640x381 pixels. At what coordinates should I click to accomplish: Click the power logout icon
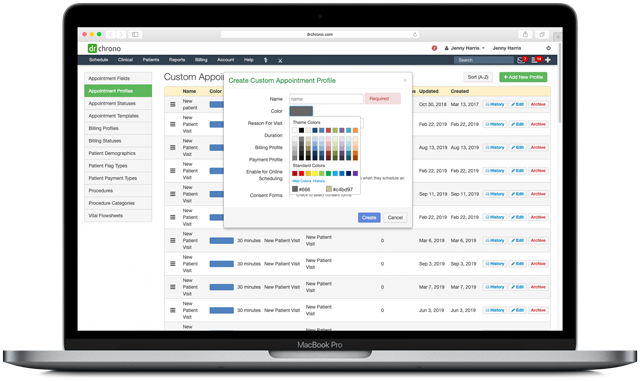[549, 48]
